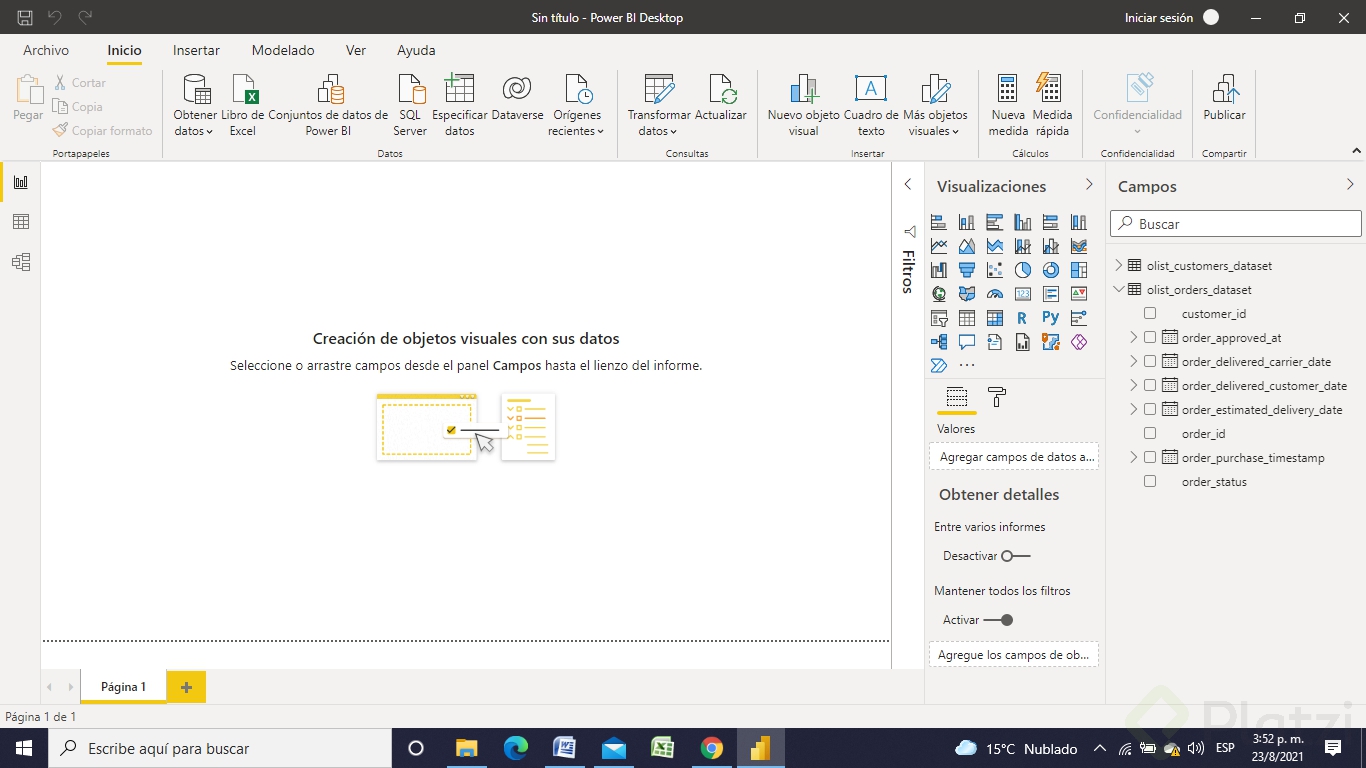Select order_delivered_carrier_date checkbox
This screenshot has width=1366, height=768.
pyautogui.click(x=1150, y=361)
